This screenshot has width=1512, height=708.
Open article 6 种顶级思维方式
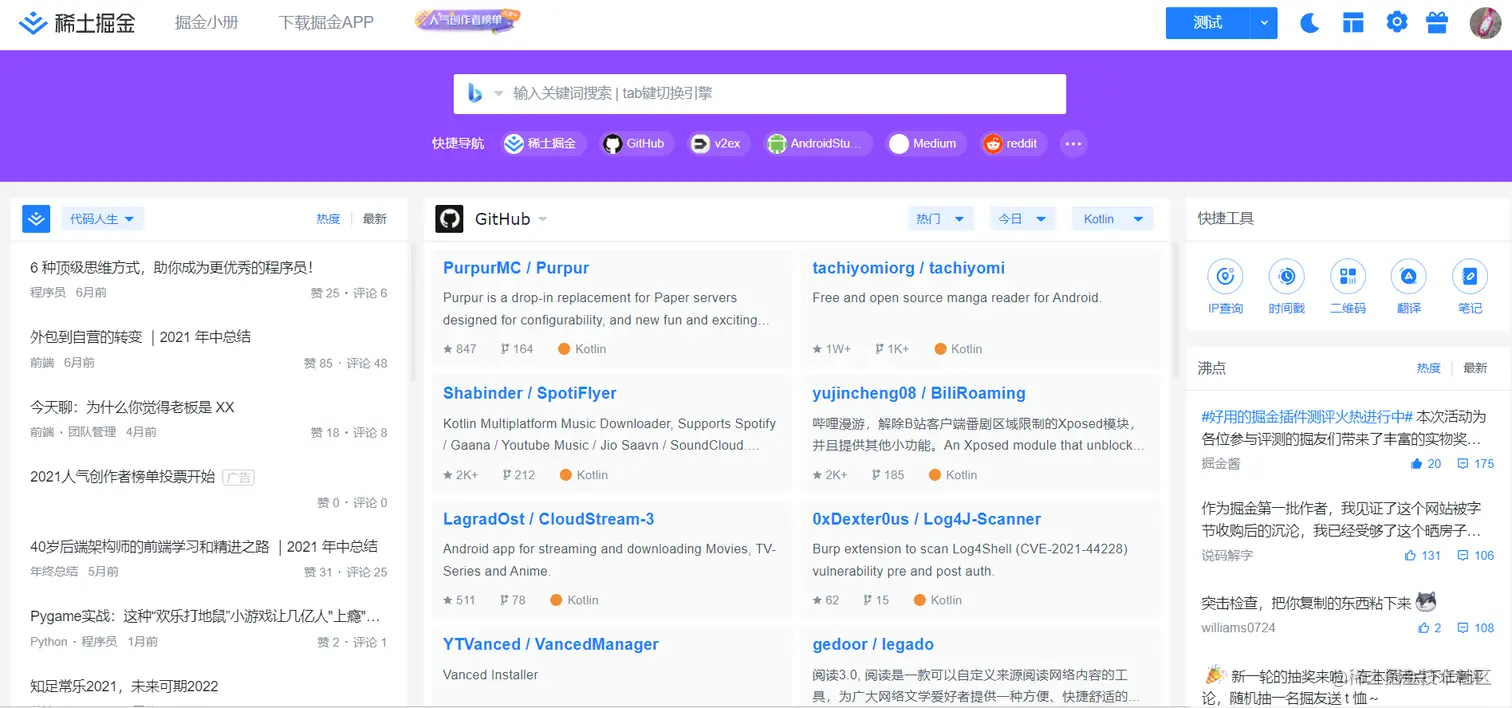click(172, 267)
